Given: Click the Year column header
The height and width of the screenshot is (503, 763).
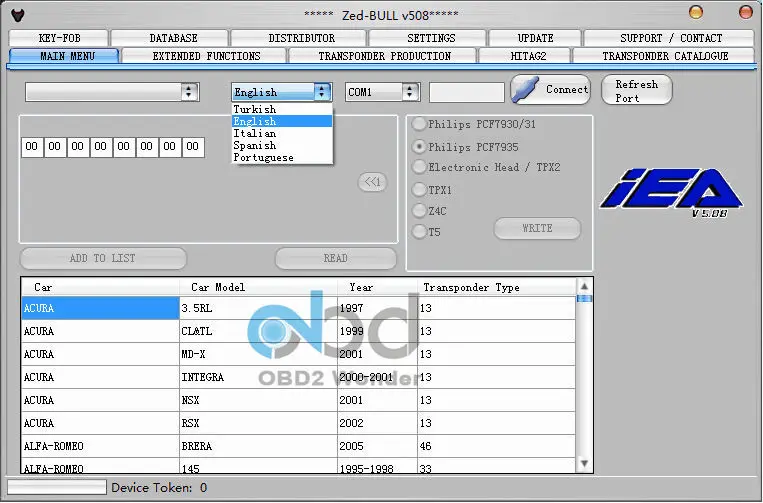Looking at the screenshot, I should point(377,287).
